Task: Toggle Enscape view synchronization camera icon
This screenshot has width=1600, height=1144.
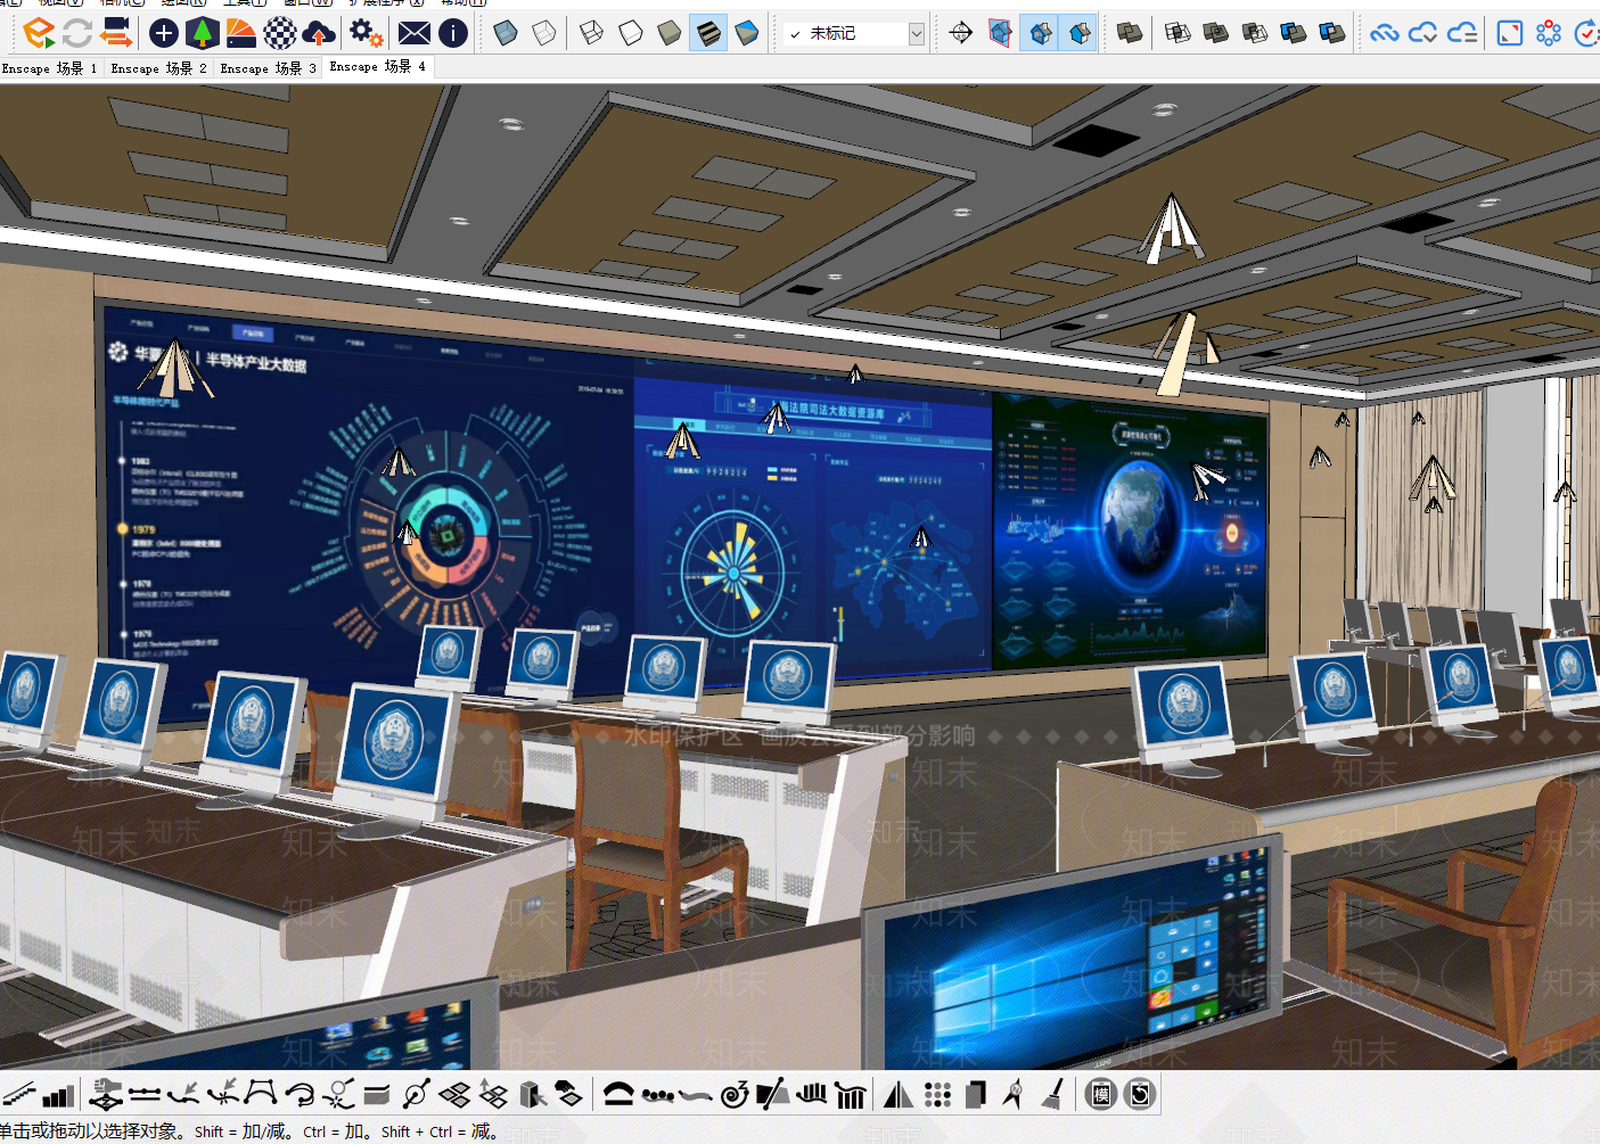Action: (x=117, y=33)
